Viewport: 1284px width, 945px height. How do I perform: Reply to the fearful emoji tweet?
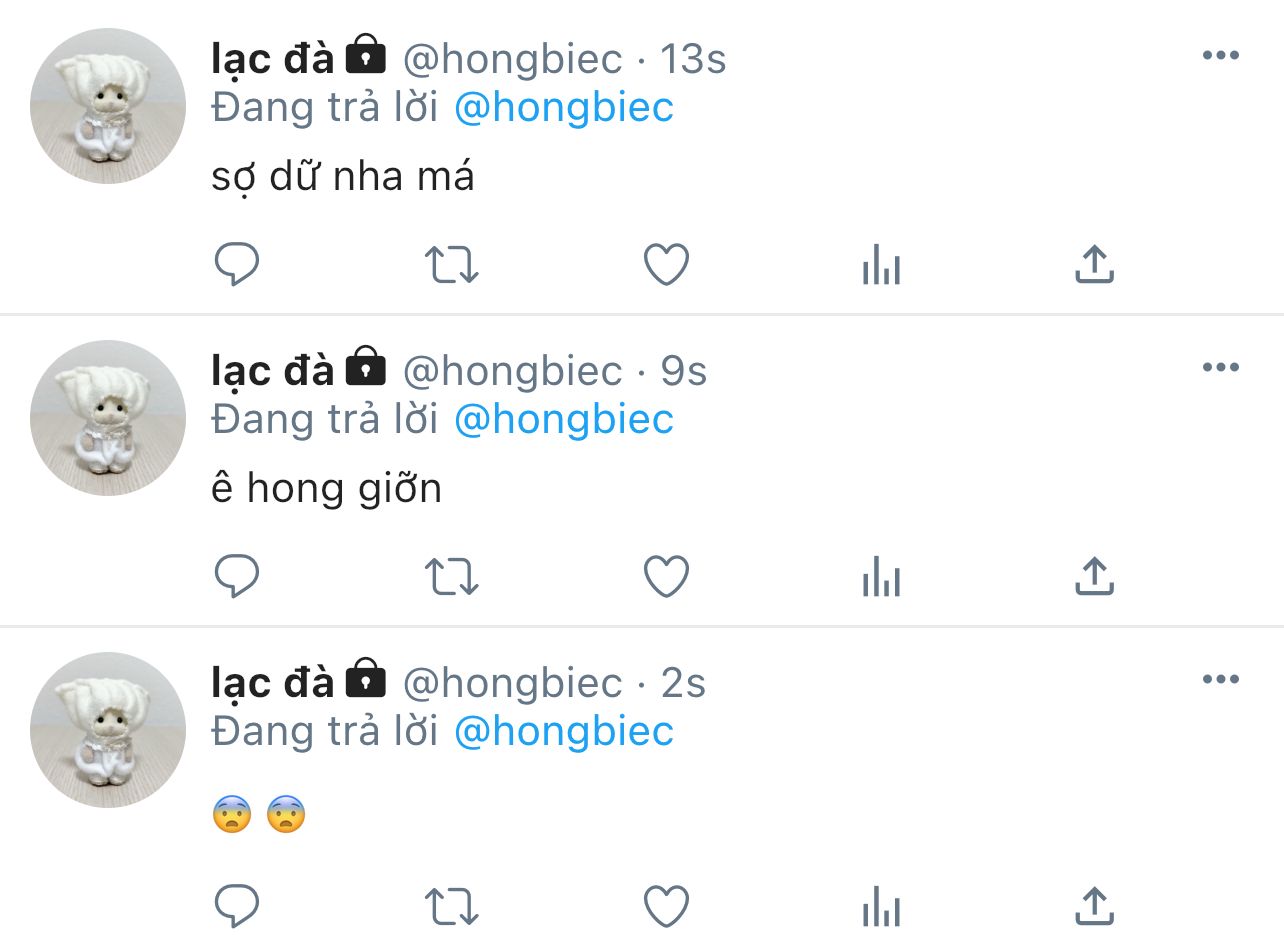point(238,907)
